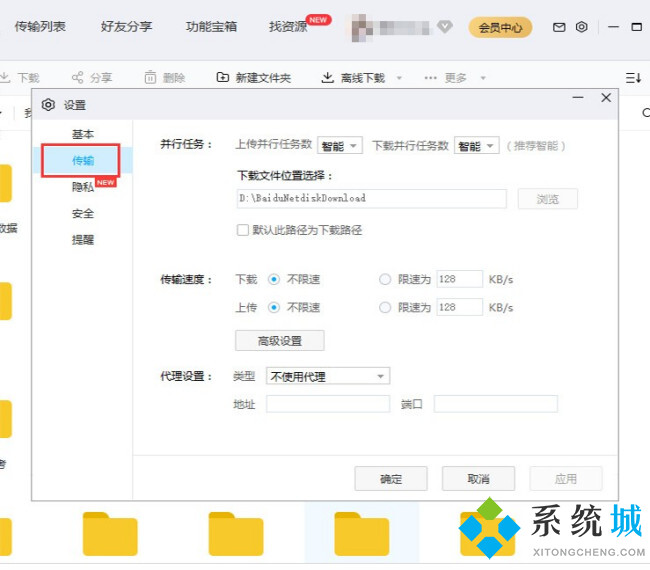Viewport: 650px width, 570px height.
Task: Click the proxy 地址 input field
Action: (x=328, y=404)
